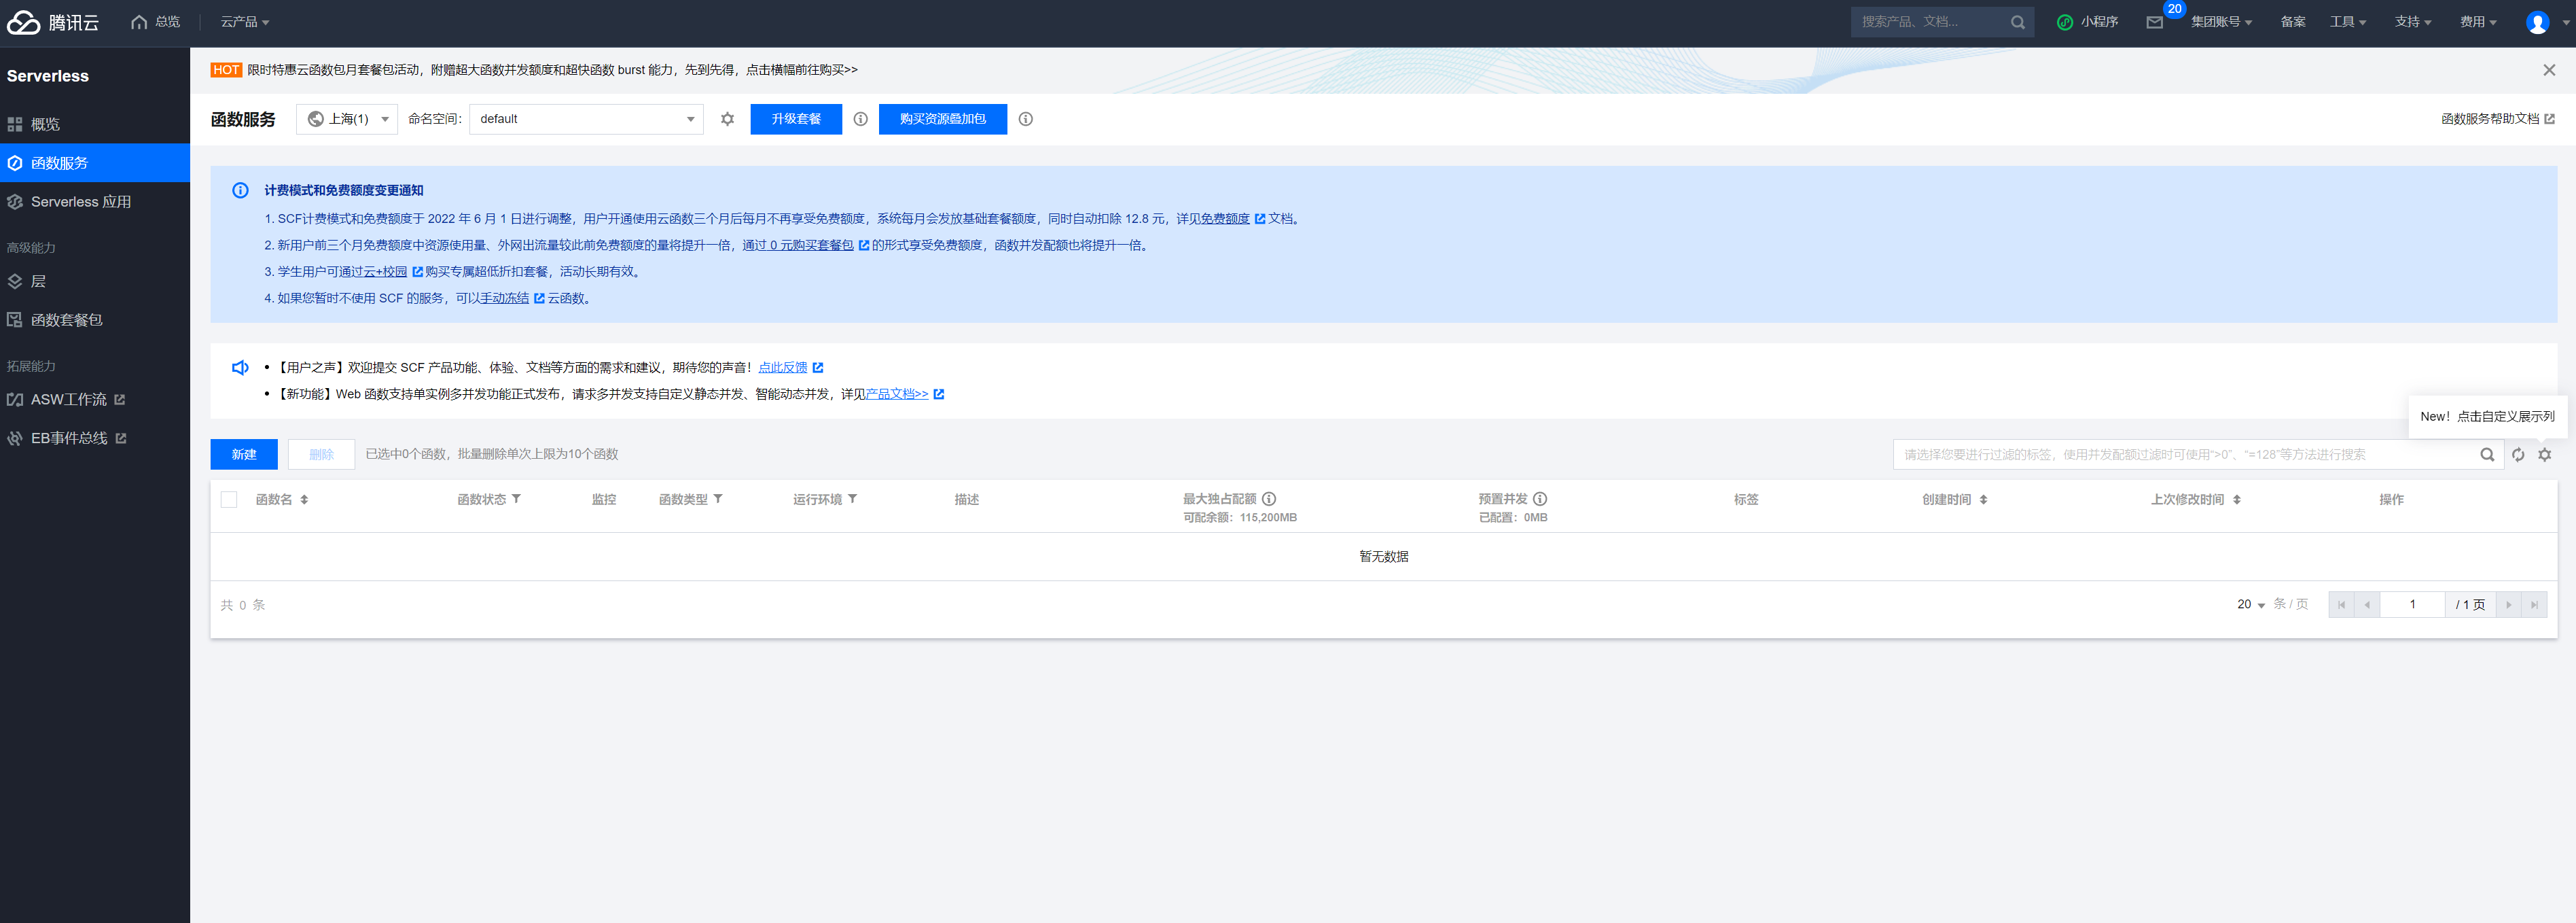Open the message envelope icon
The image size is (2576, 923).
coord(2154,22)
